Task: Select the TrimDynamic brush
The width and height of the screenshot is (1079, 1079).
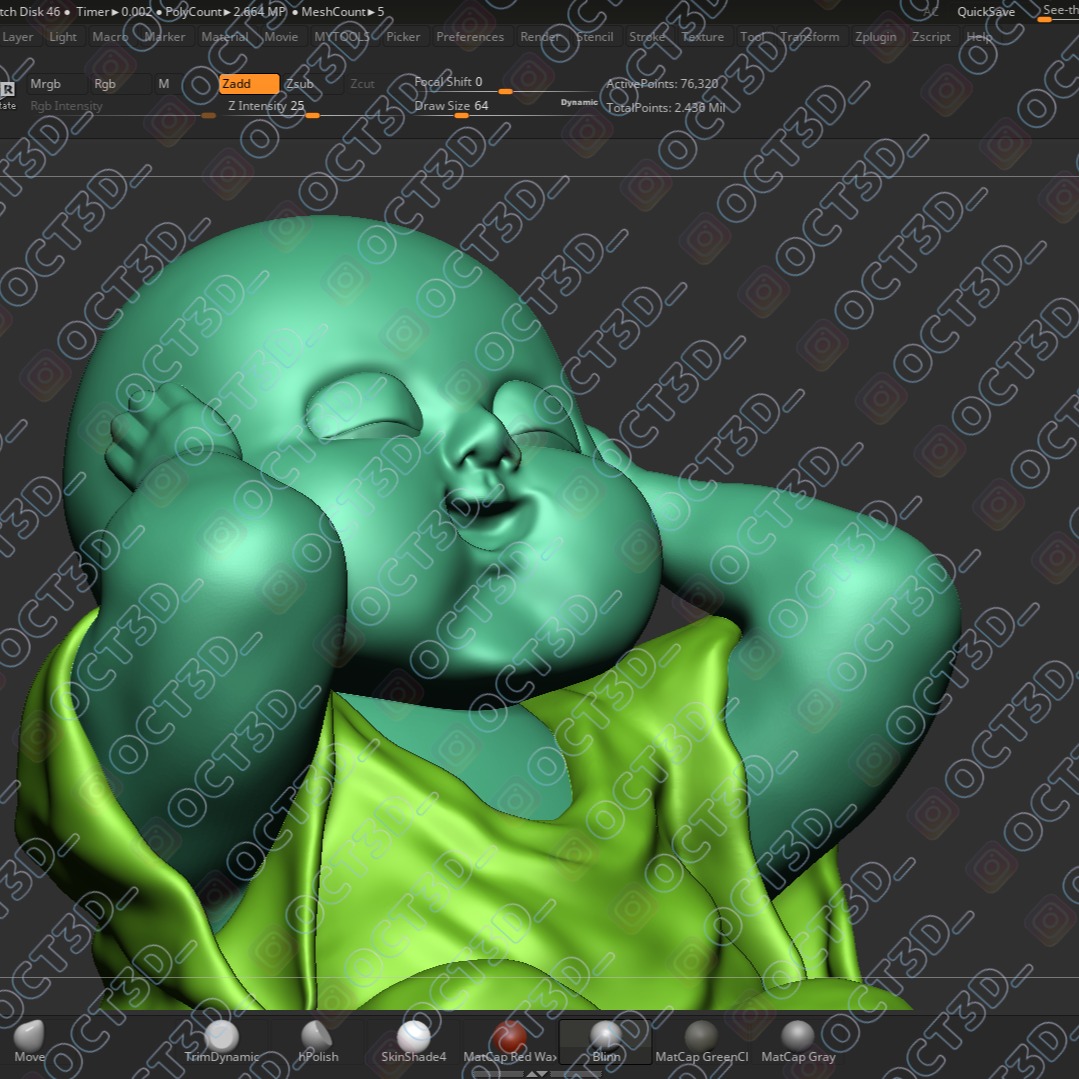Action: 222,1040
